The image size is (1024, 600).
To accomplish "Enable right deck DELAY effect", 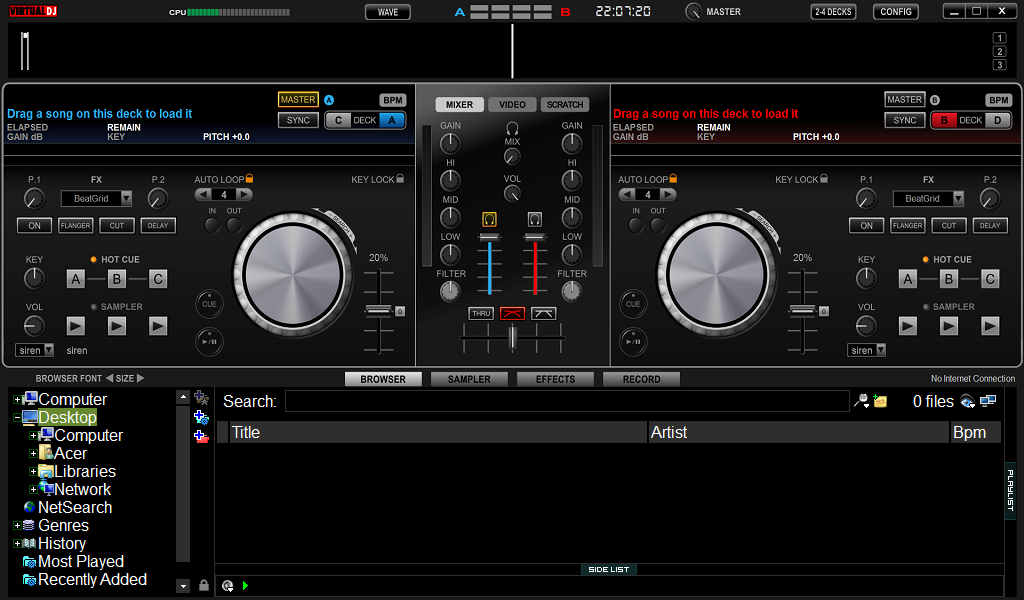I will tap(990, 225).
